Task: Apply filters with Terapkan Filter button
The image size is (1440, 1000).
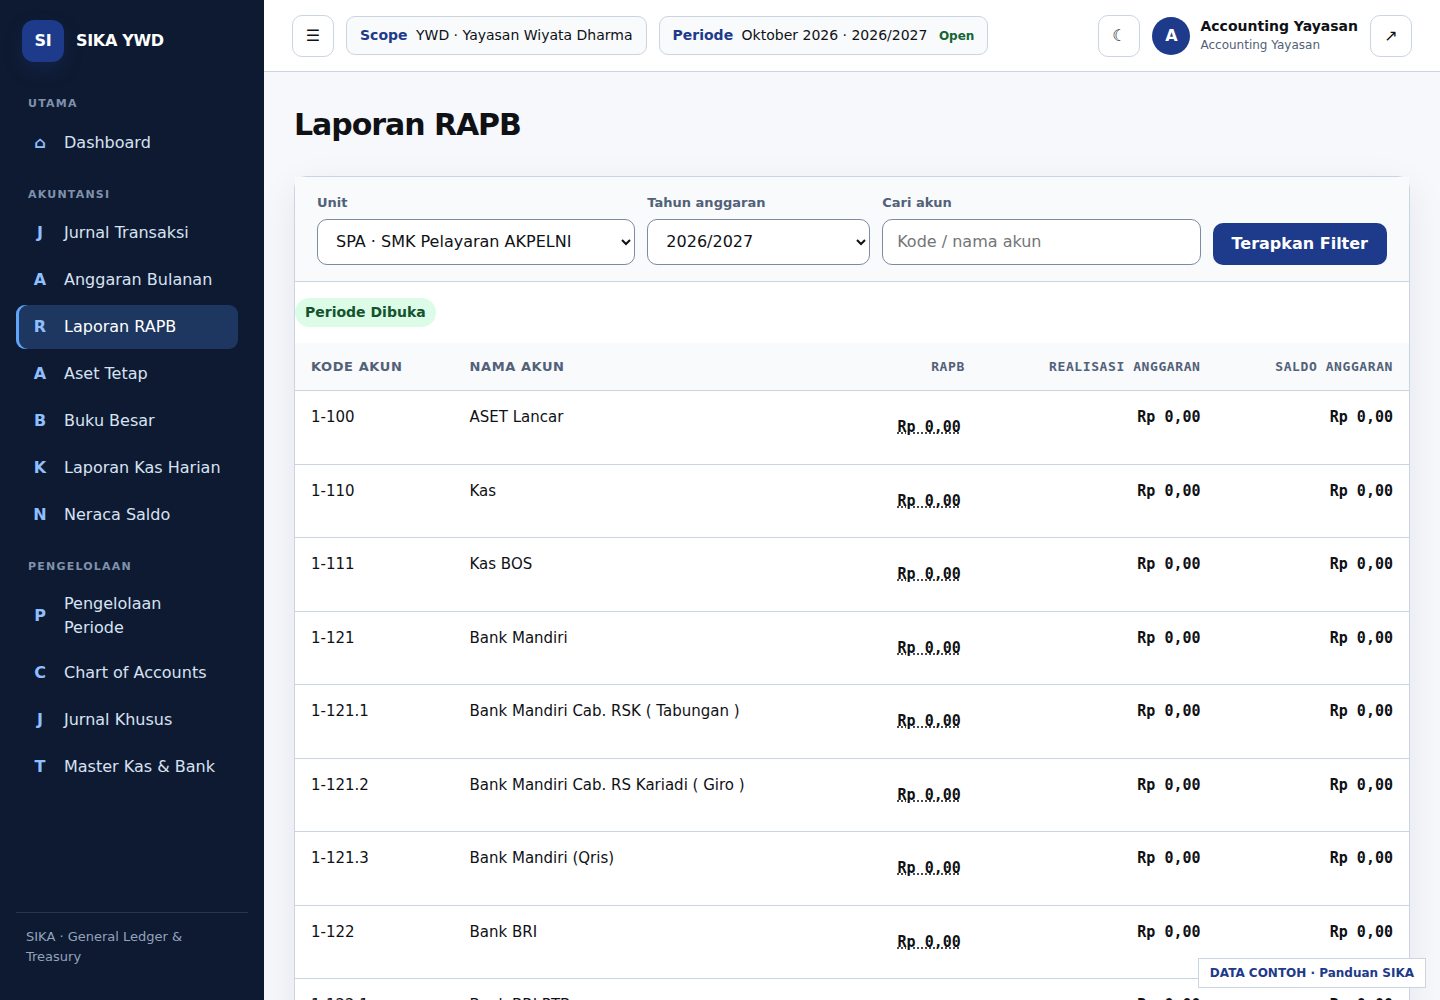Action: [x=1300, y=244]
